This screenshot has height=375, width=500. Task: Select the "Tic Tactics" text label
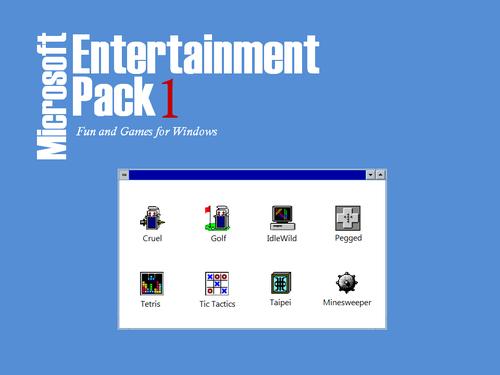click(217, 304)
